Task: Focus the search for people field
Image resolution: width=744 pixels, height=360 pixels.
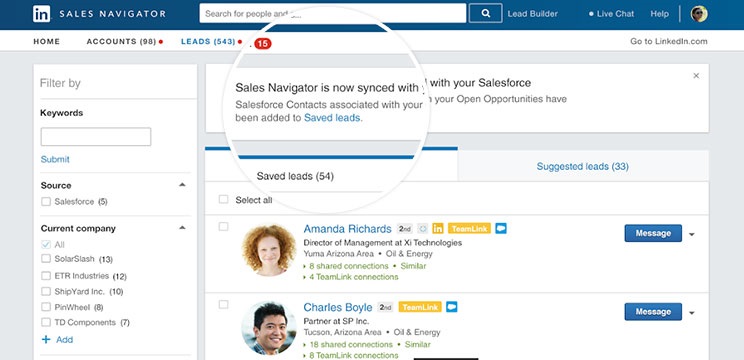Action: point(333,13)
